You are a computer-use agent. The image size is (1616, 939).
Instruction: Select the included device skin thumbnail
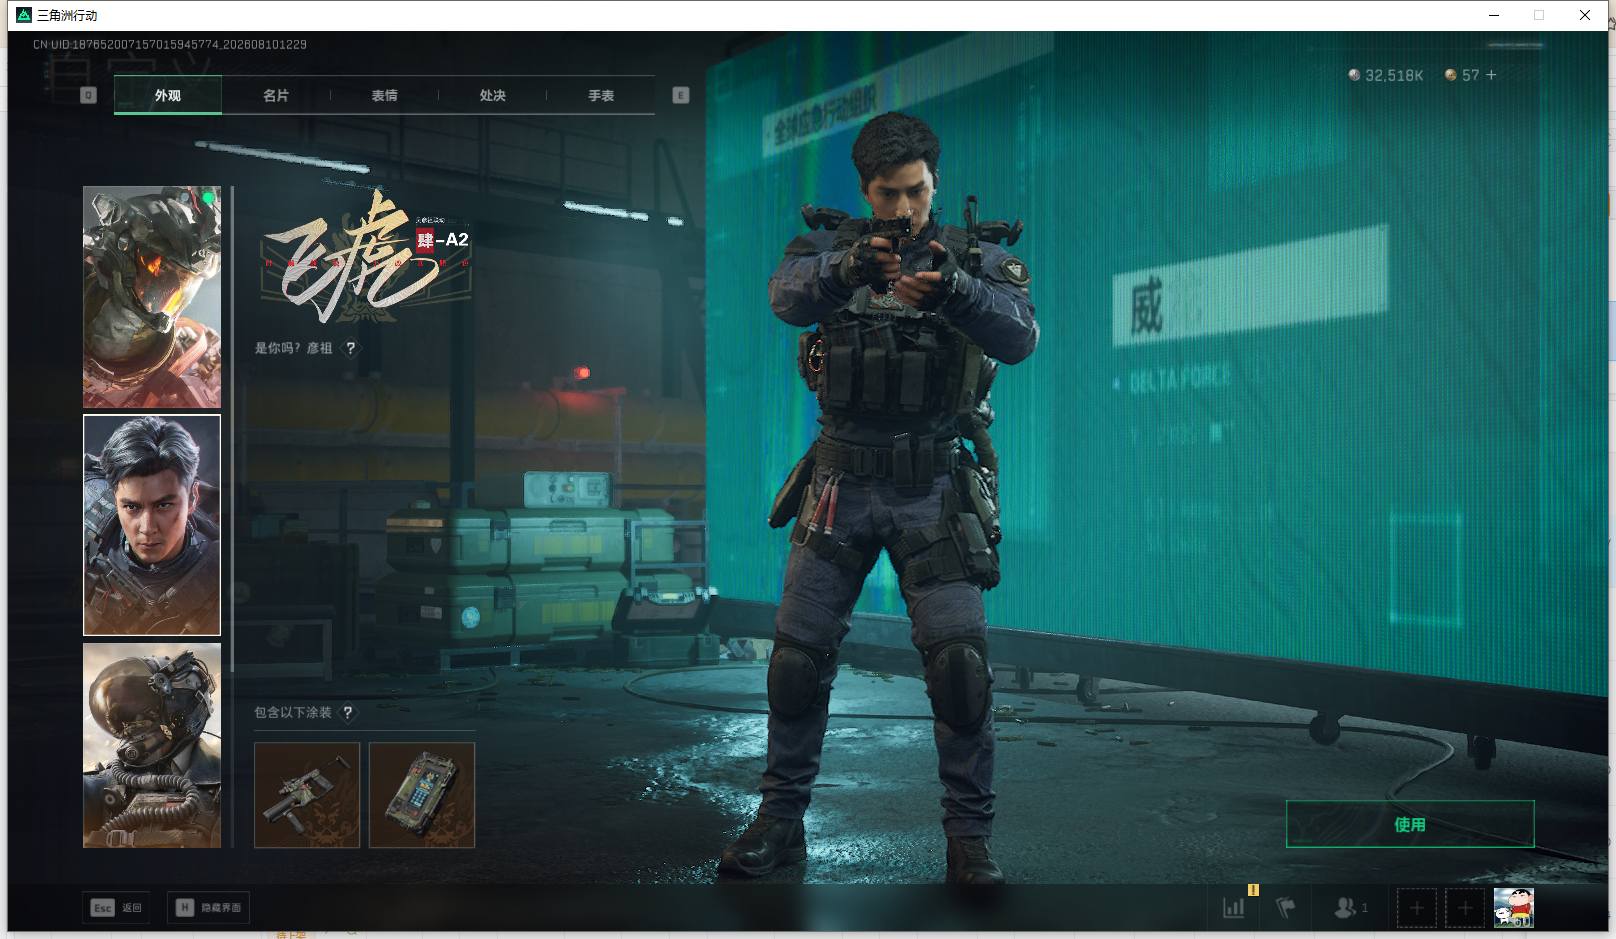point(422,795)
